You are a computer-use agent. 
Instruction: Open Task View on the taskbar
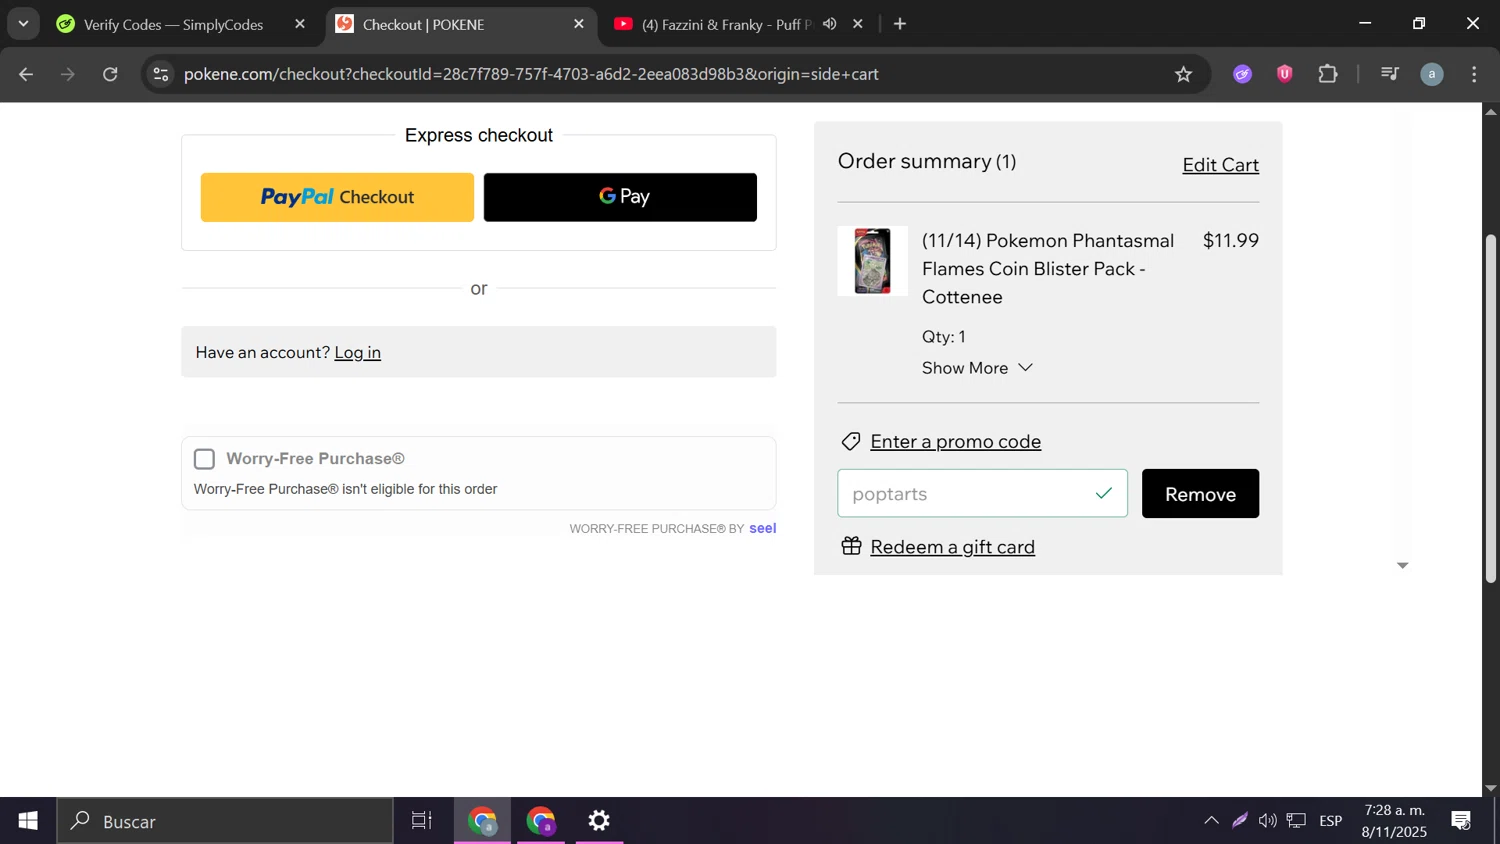pos(422,821)
